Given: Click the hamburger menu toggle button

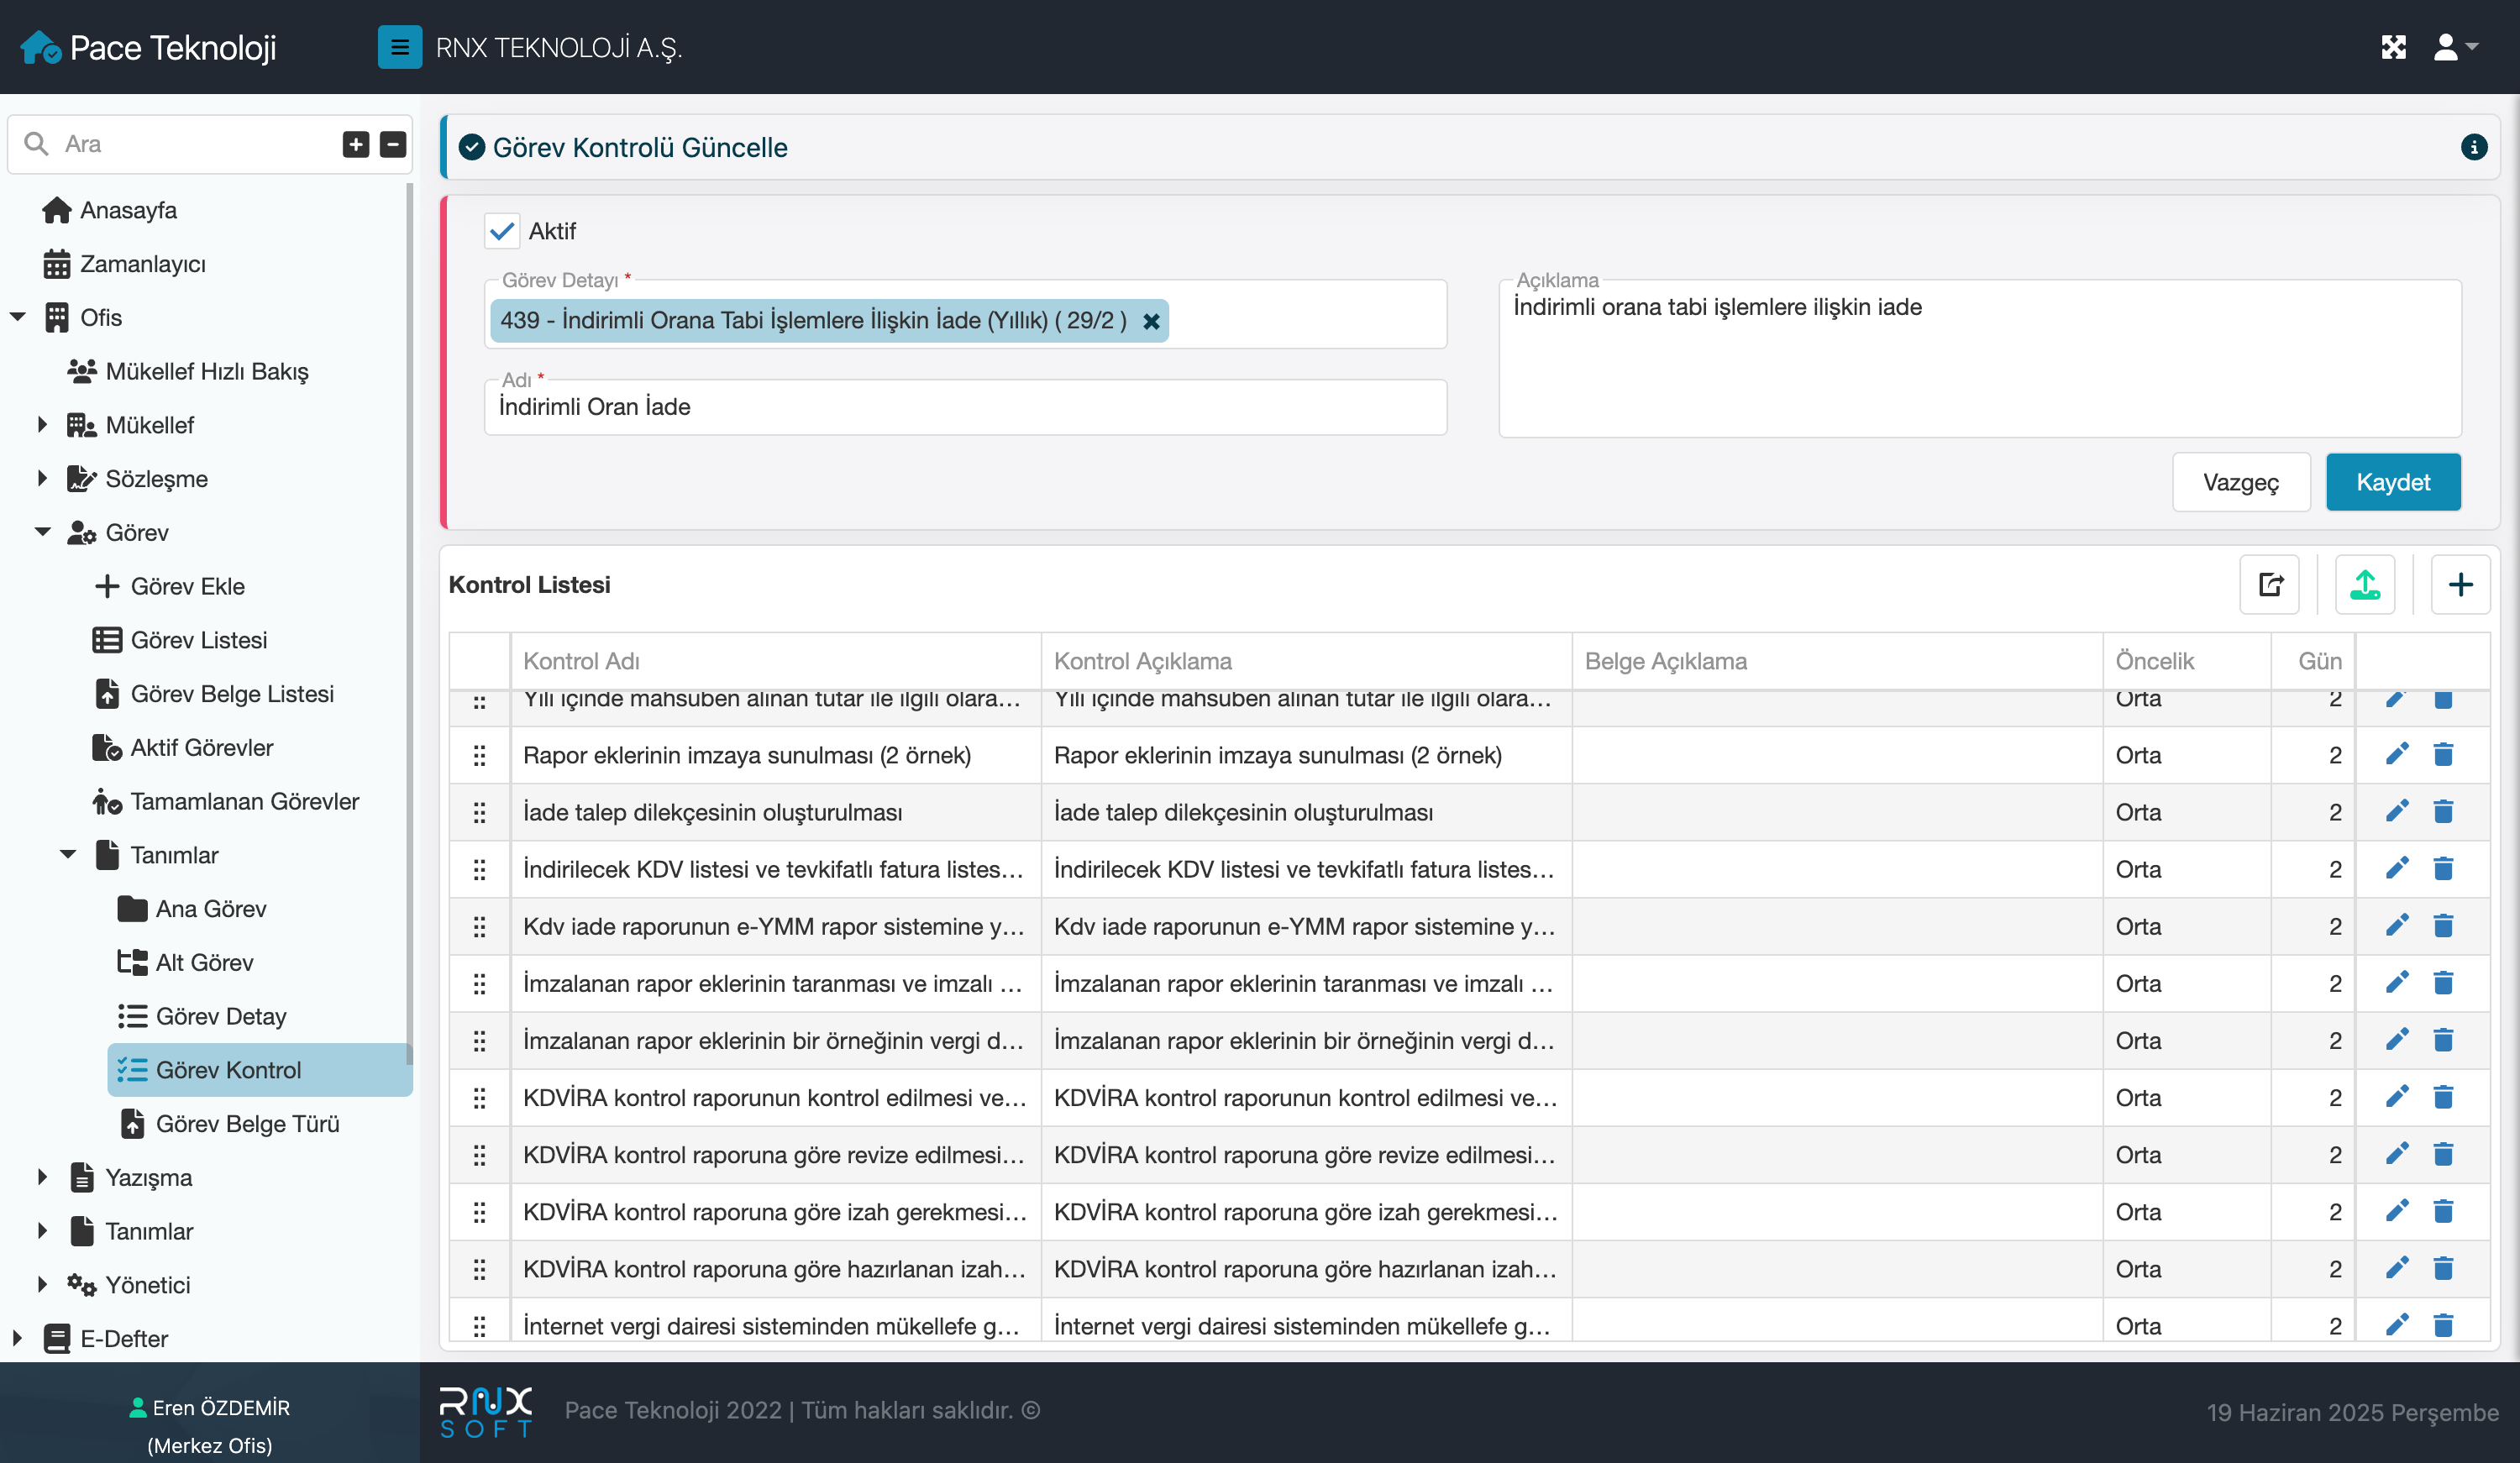Looking at the screenshot, I should 399,47.
